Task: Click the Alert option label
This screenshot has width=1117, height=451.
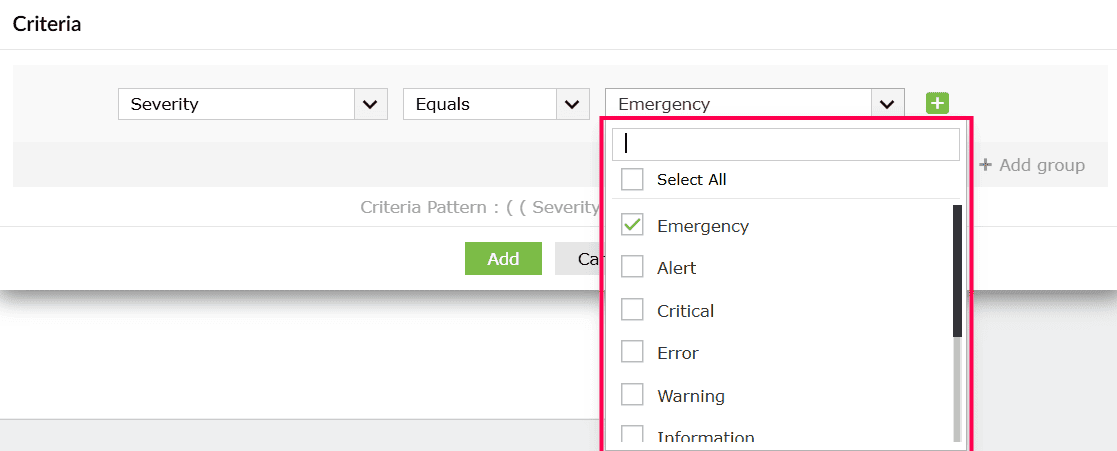Action: click(676, 268)
